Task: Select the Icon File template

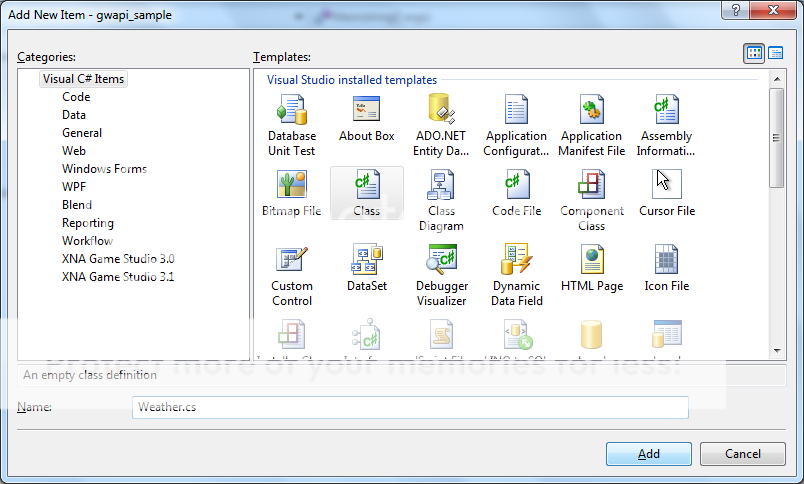Action: (x=667, y=268)
